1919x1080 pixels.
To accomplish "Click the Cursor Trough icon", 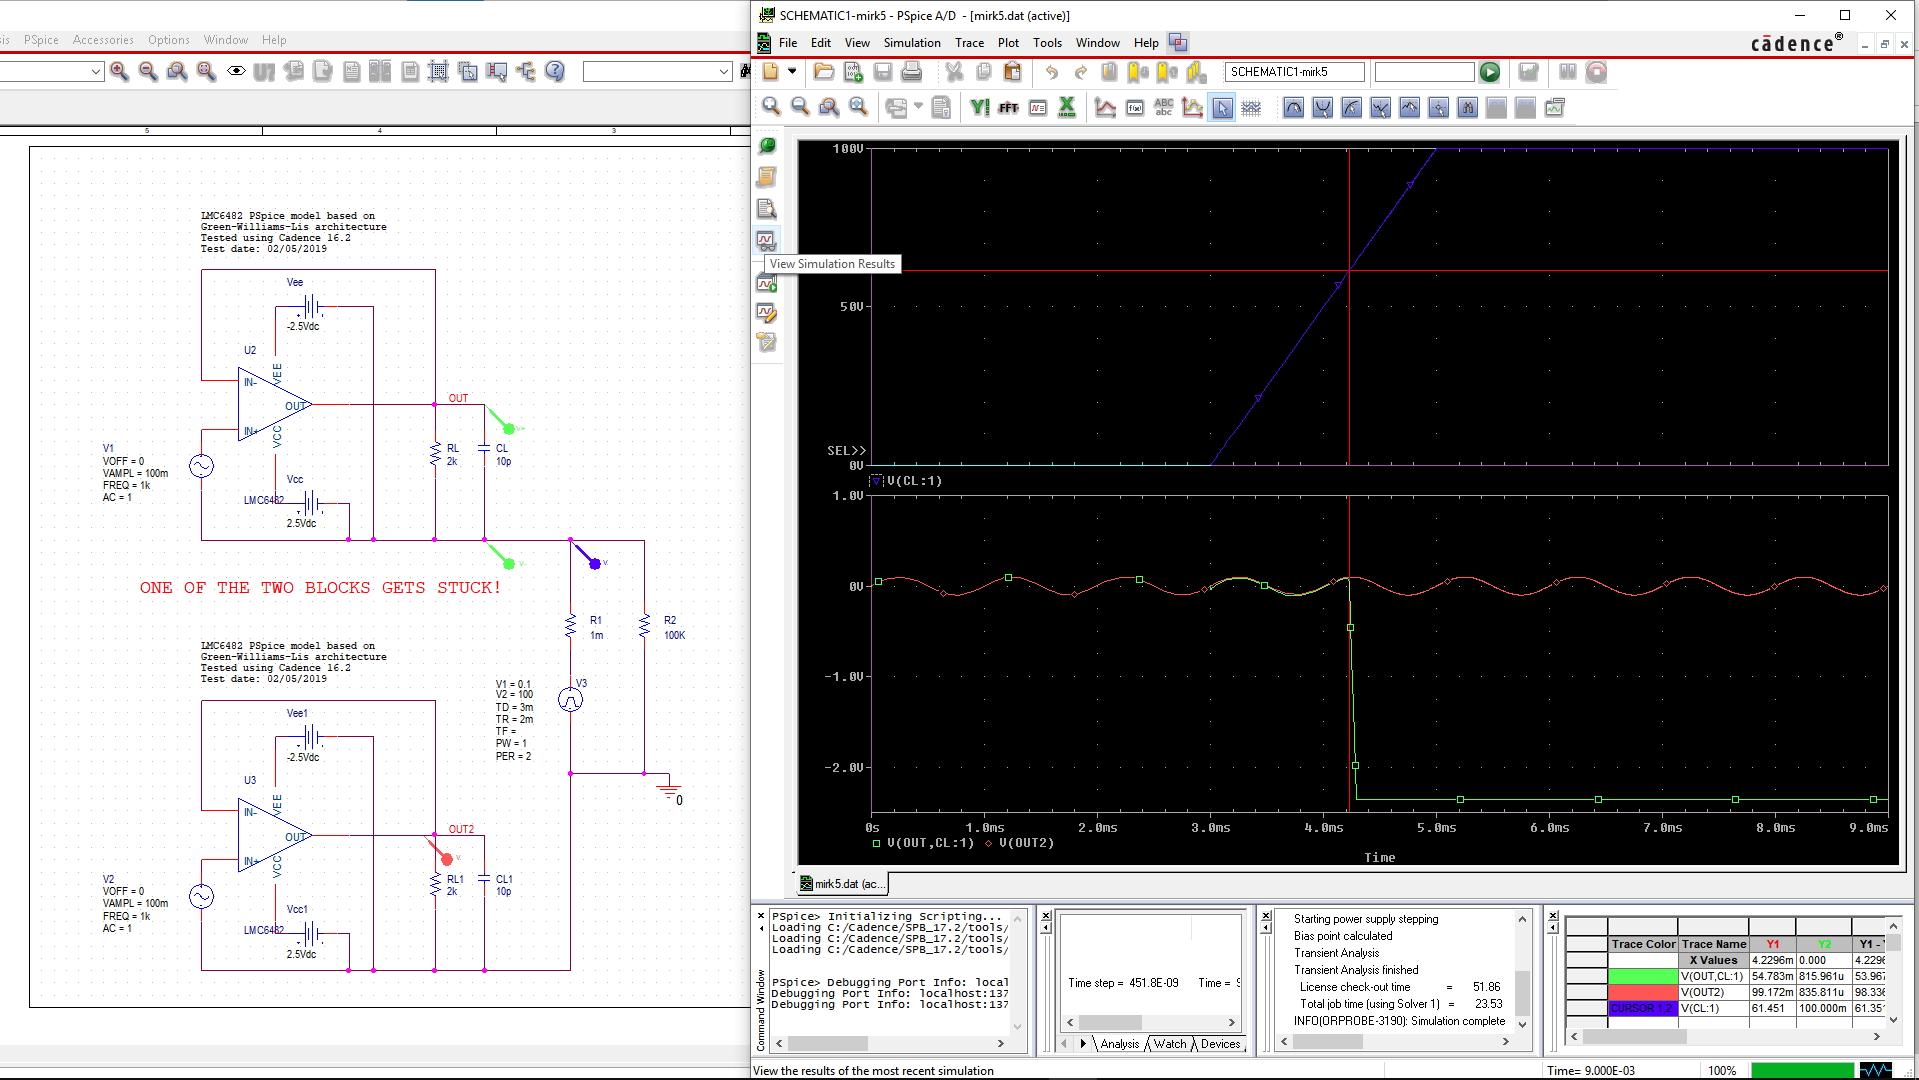I will pos(1322,107).
